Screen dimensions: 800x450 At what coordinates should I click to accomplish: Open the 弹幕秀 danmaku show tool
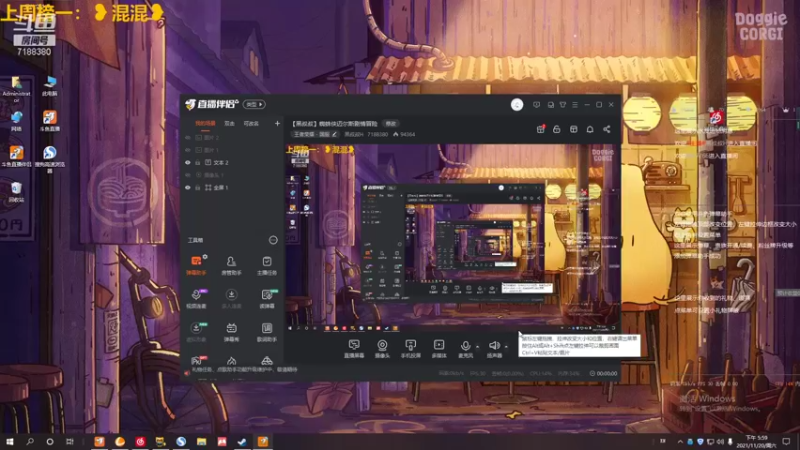tap(231, 332)
